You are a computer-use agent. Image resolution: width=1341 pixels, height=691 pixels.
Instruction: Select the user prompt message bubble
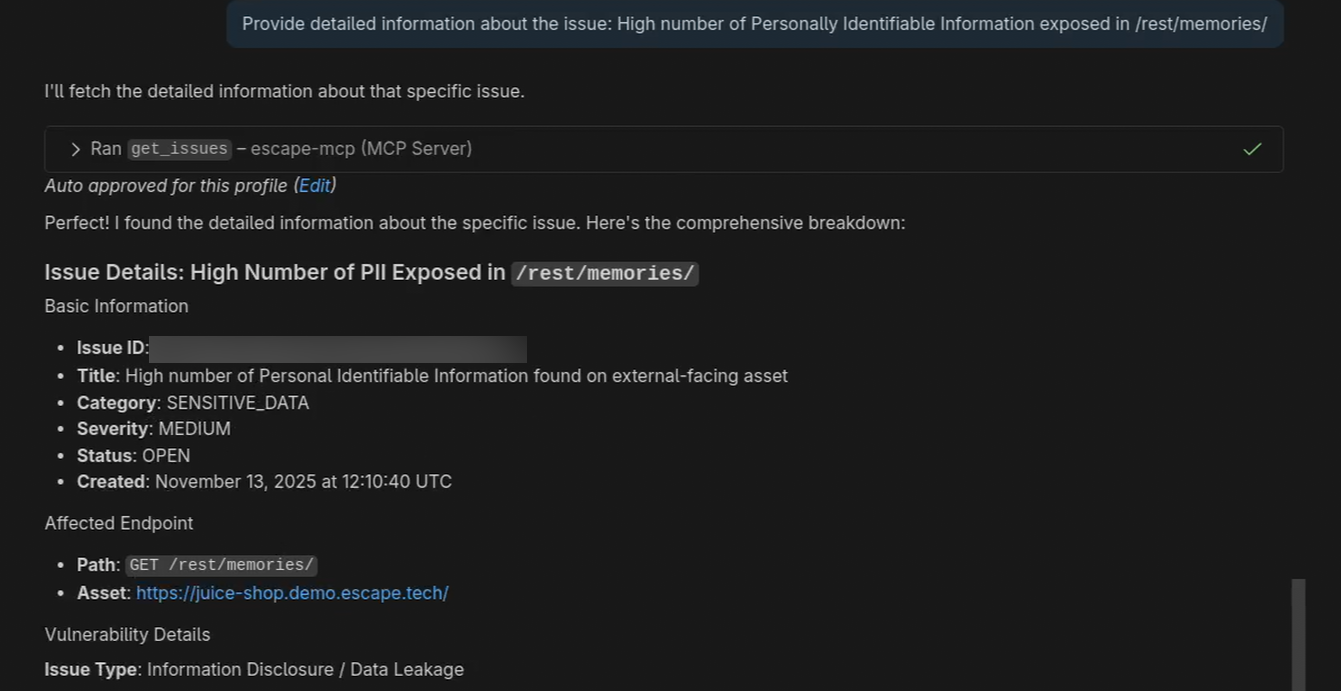(754, 24)
